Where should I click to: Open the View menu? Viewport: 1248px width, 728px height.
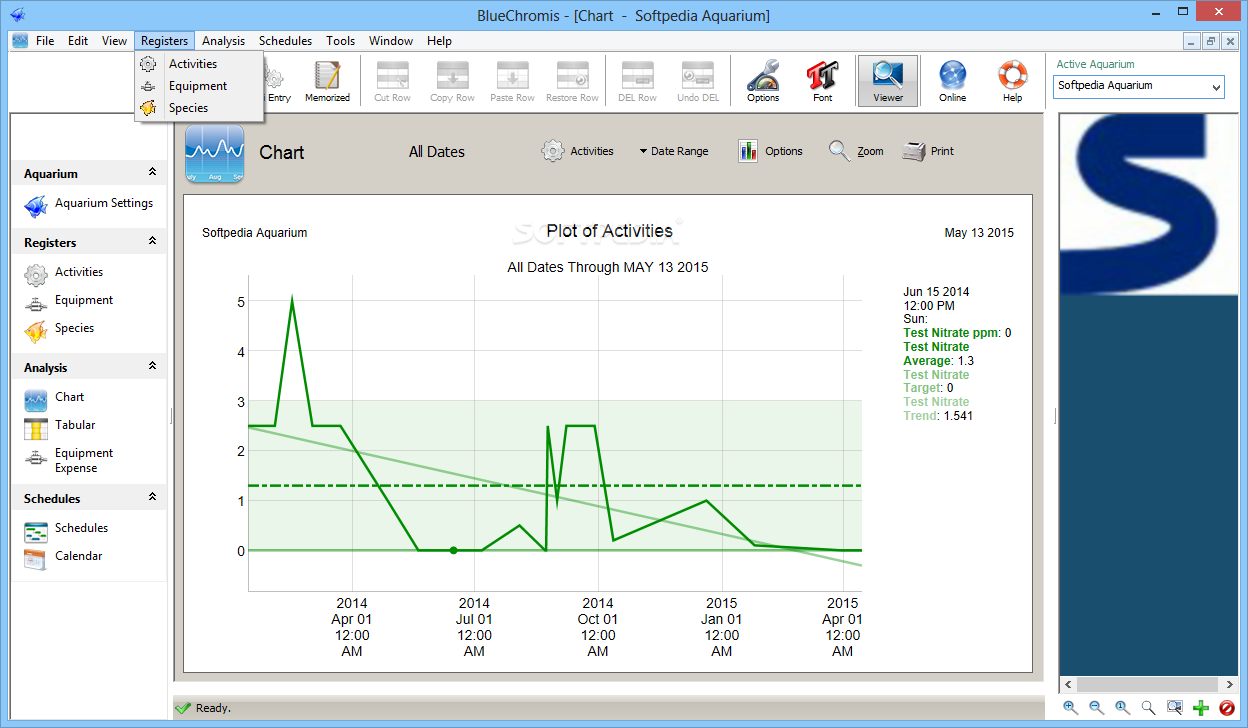(114, 41)
